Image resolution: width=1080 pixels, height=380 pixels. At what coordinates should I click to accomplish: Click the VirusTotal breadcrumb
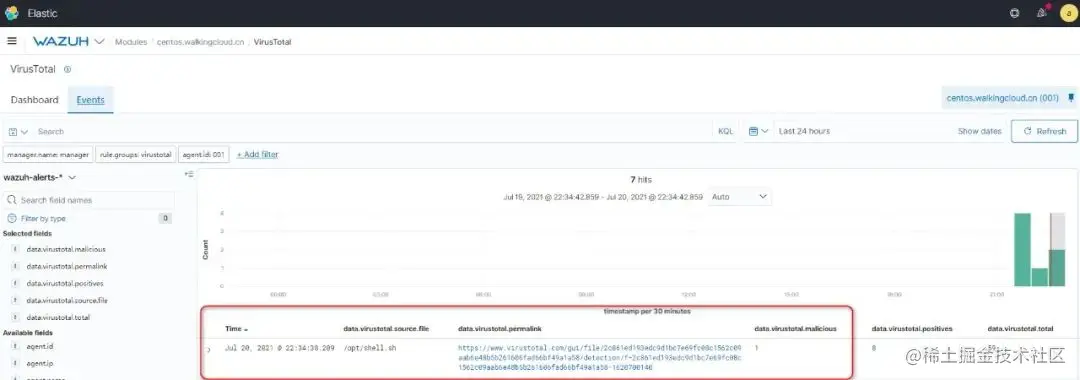(273, 42)
